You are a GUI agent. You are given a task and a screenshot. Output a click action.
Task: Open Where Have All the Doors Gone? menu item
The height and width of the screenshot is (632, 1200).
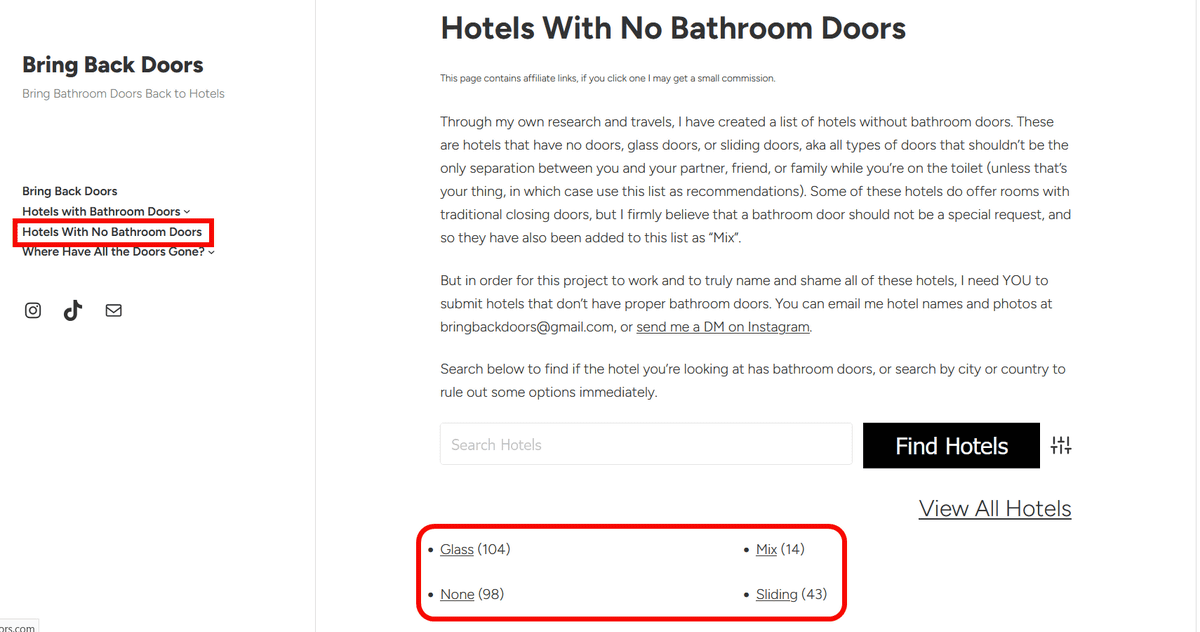(x=113, y=252)
